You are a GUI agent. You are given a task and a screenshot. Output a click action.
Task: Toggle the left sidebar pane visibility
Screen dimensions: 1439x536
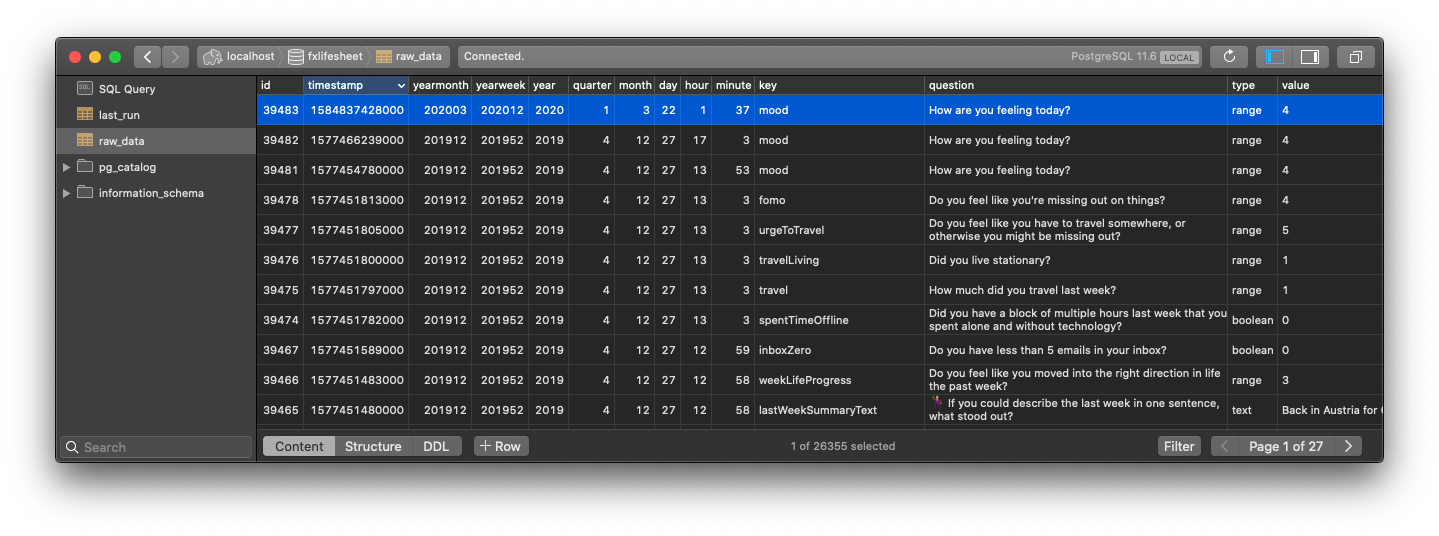pos(1274,57)
